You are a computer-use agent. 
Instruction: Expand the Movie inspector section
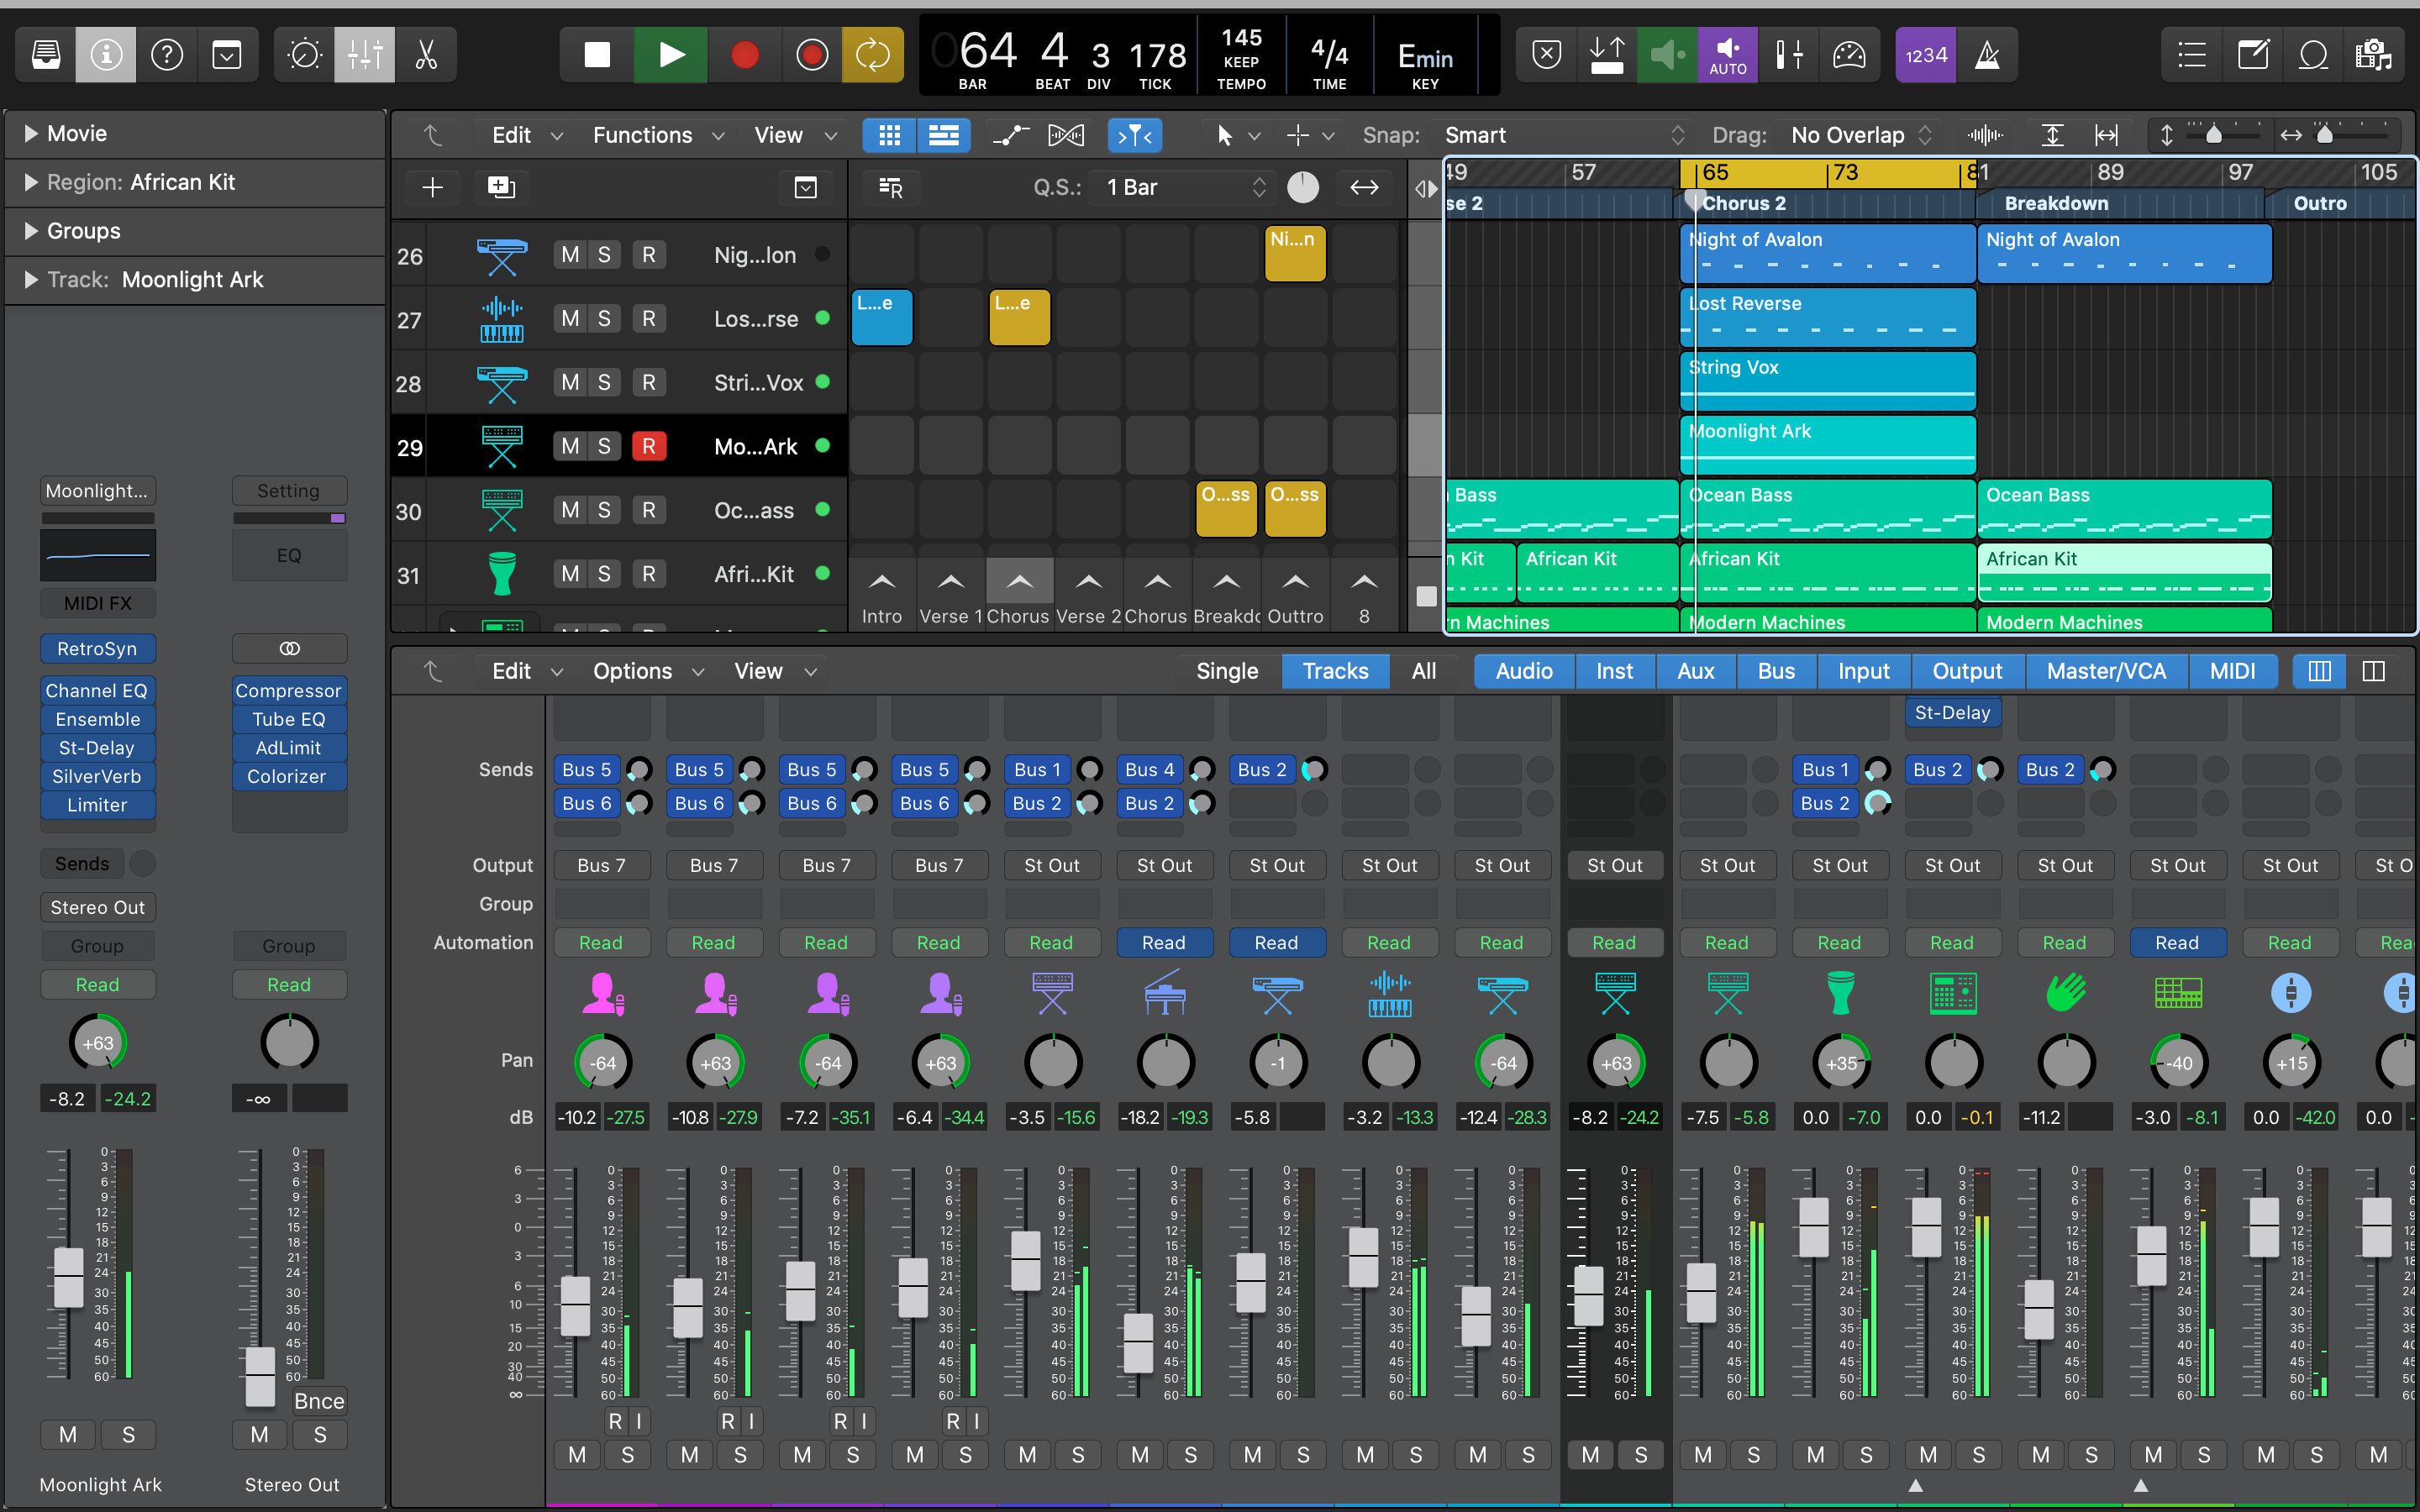coord(31,133)
